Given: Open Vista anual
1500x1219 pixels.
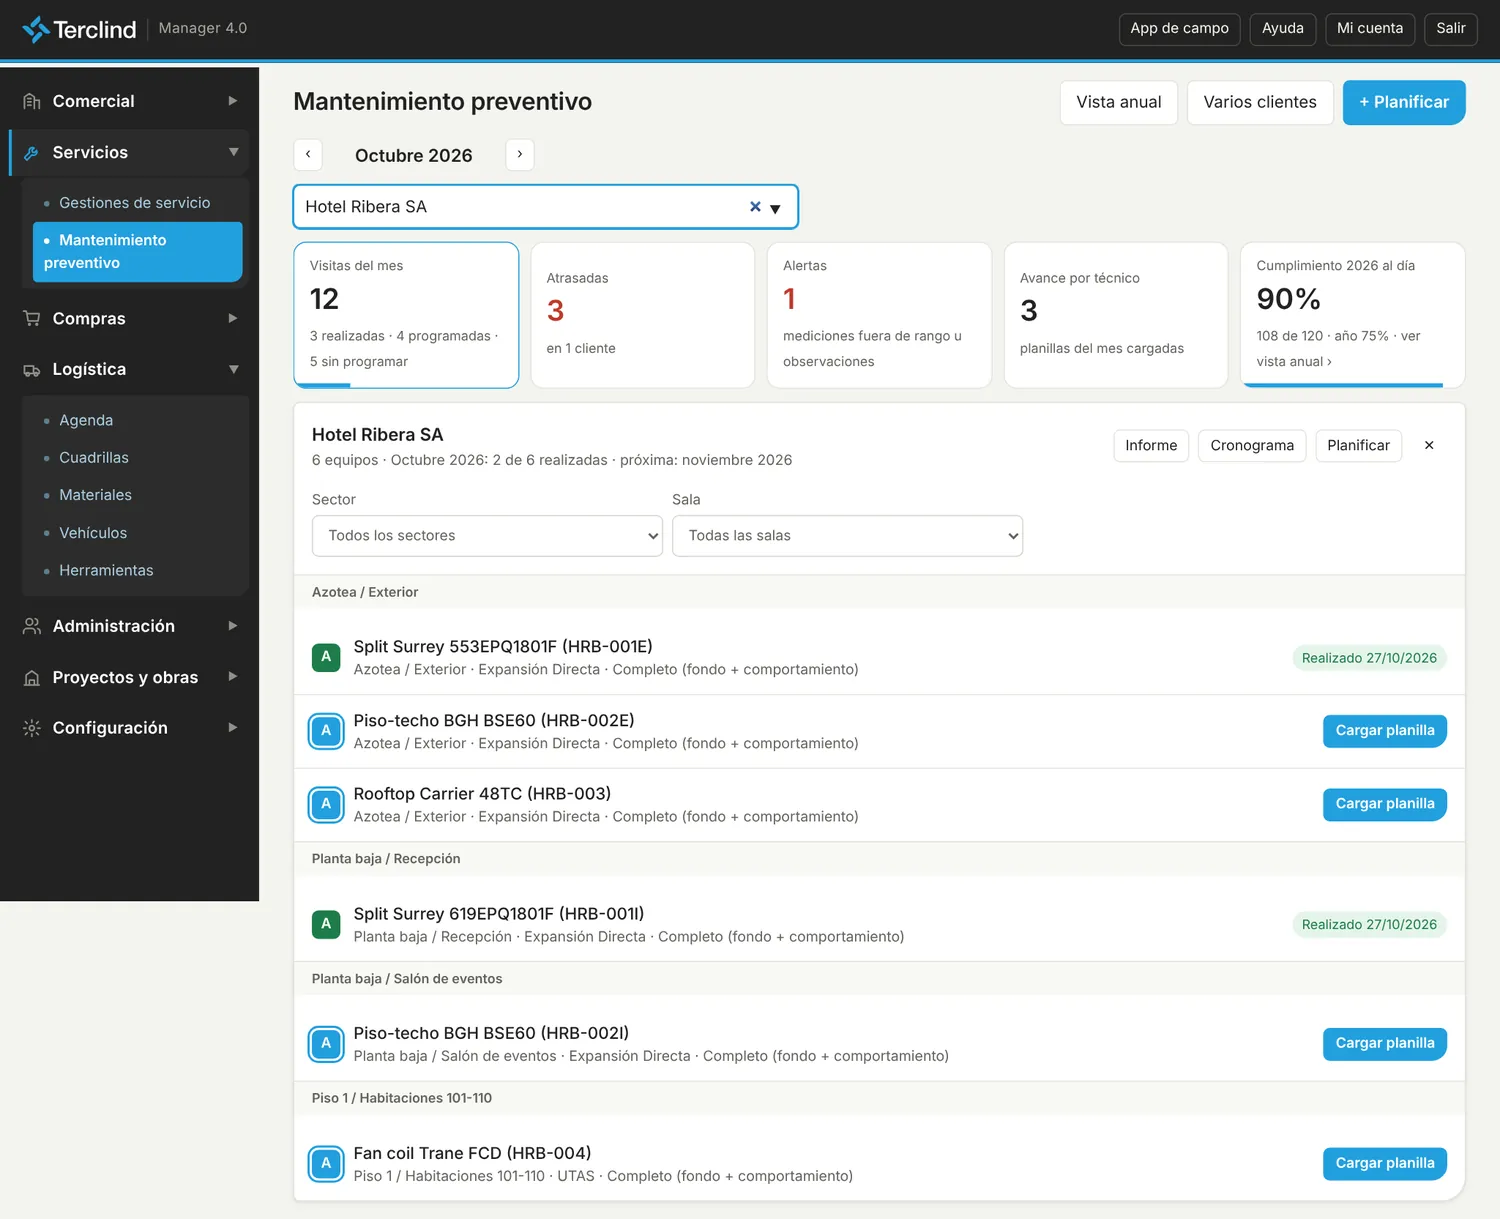Looking at the screenshot, I should tap(1119, 102).
